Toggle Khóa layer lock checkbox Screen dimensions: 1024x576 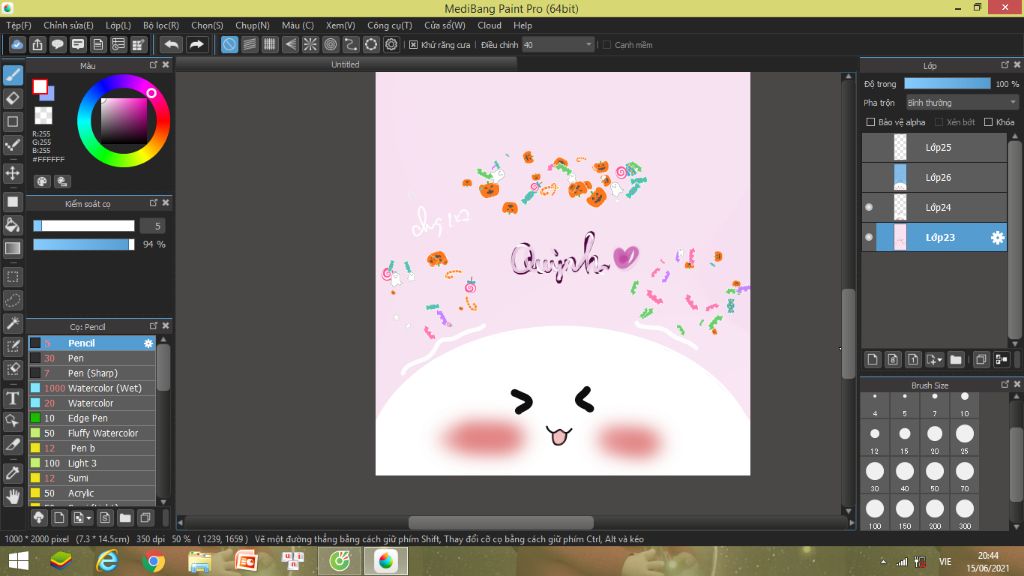988,122
